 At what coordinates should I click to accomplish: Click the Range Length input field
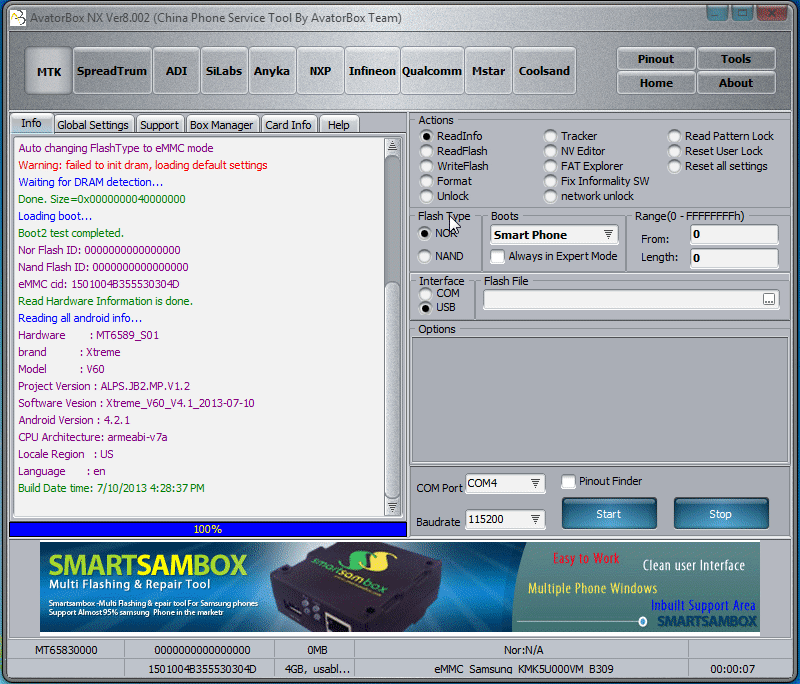[734, 258]
